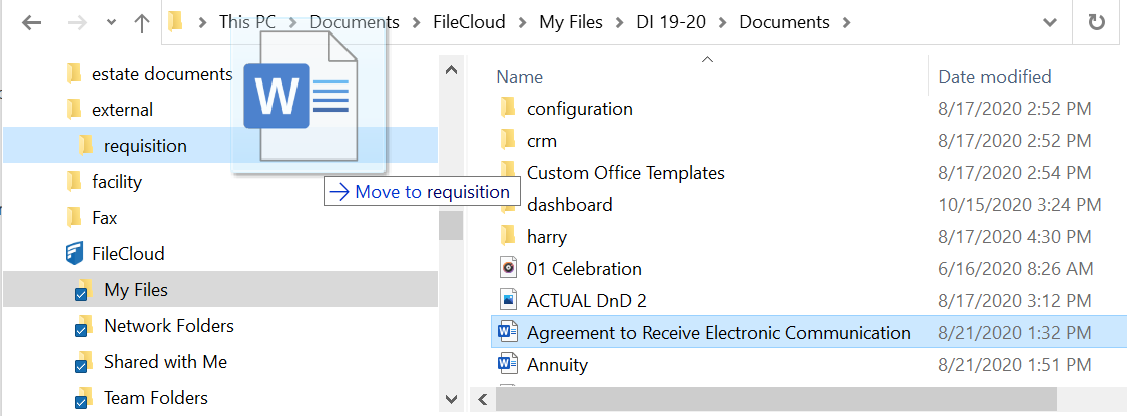
Task: Open the address bar history dropdown
Action: [x=1048, y=22]
